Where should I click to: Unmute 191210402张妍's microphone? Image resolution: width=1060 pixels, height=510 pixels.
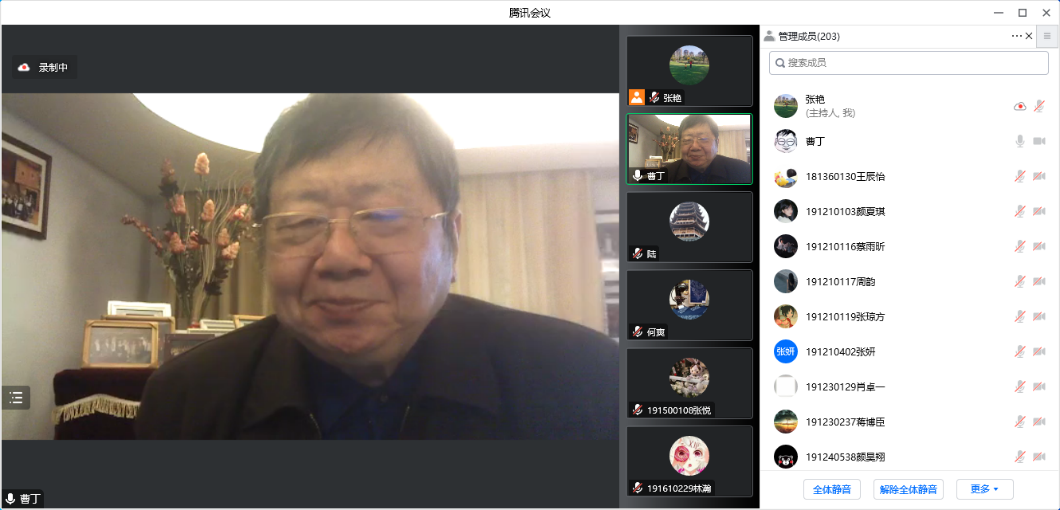1020,351
